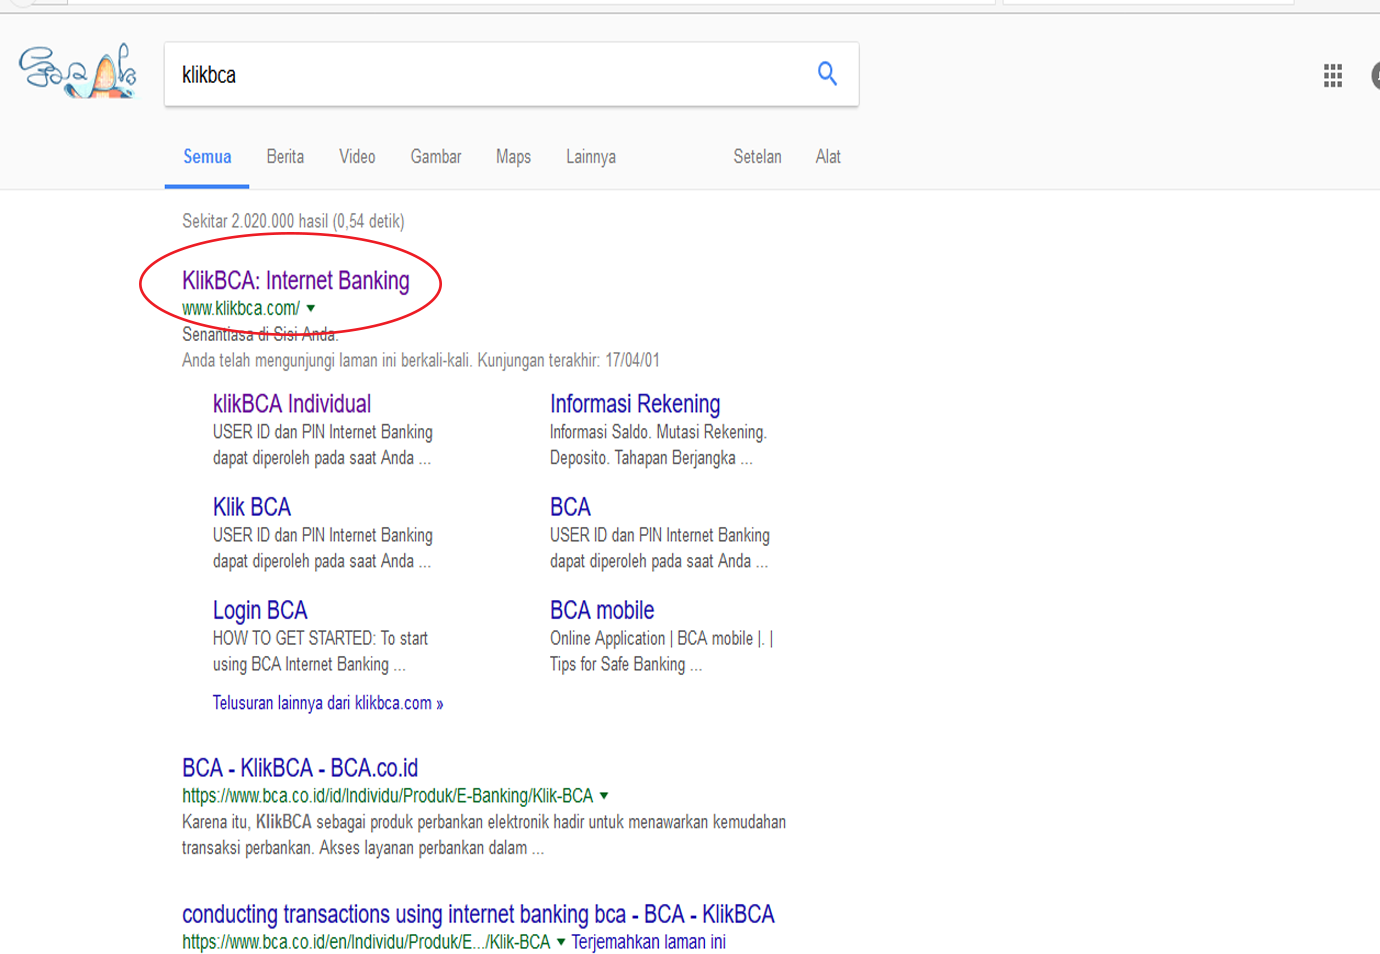Open the Login BCA sitelink

(x=260, y=610)
